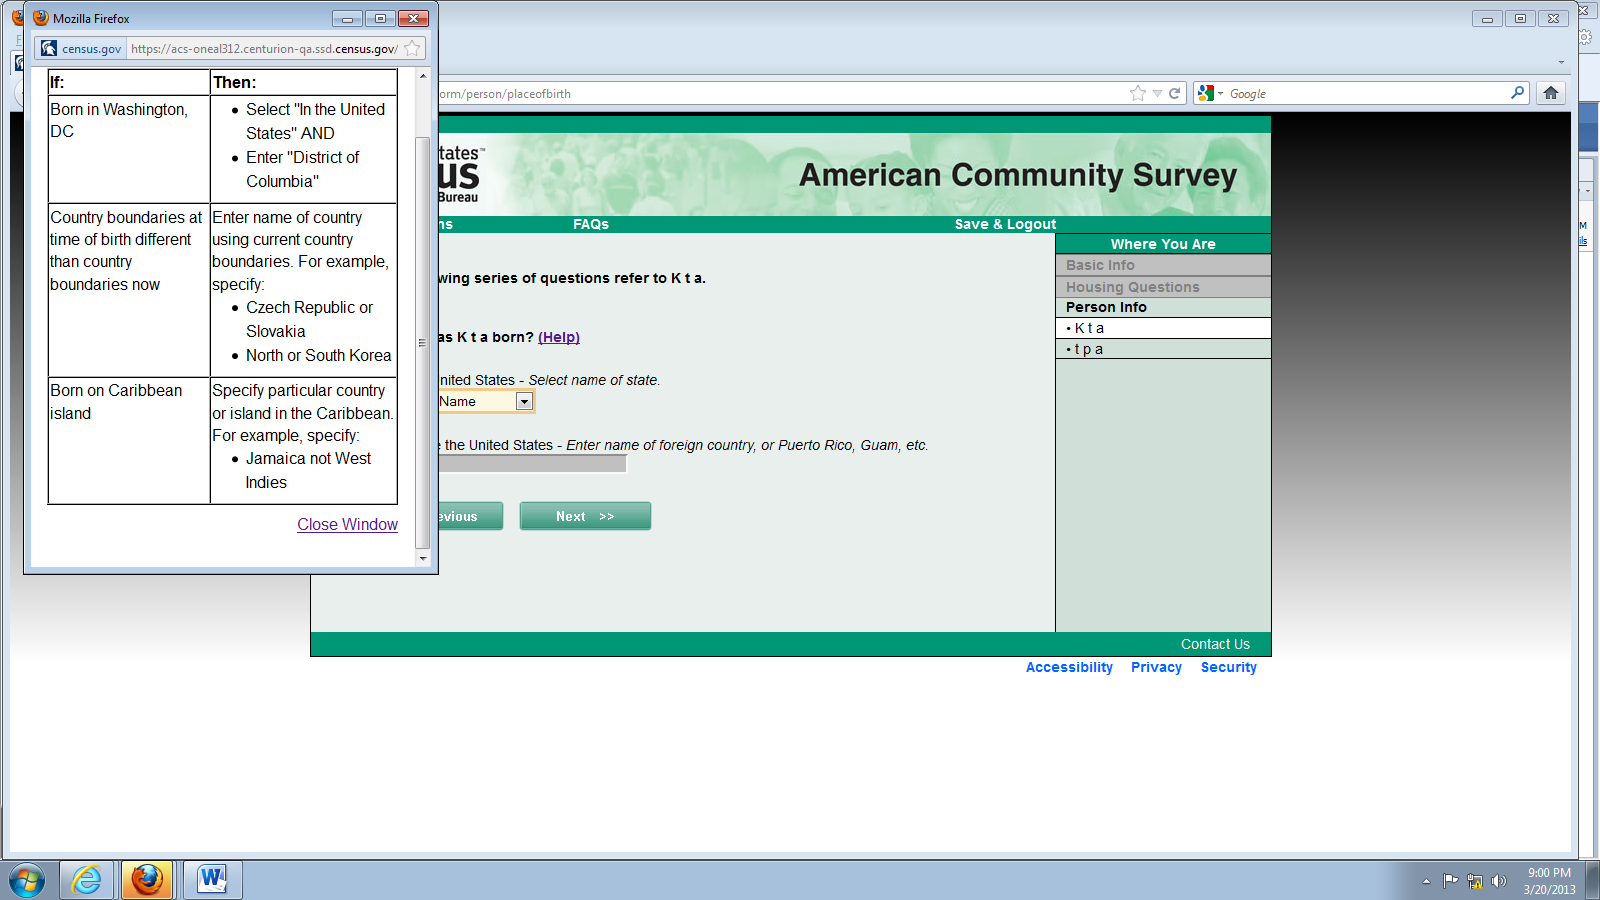This screenshot has height=900, width=1600.
Task: Click the bookmark star in popup address bar
Action: pos(412,48)
